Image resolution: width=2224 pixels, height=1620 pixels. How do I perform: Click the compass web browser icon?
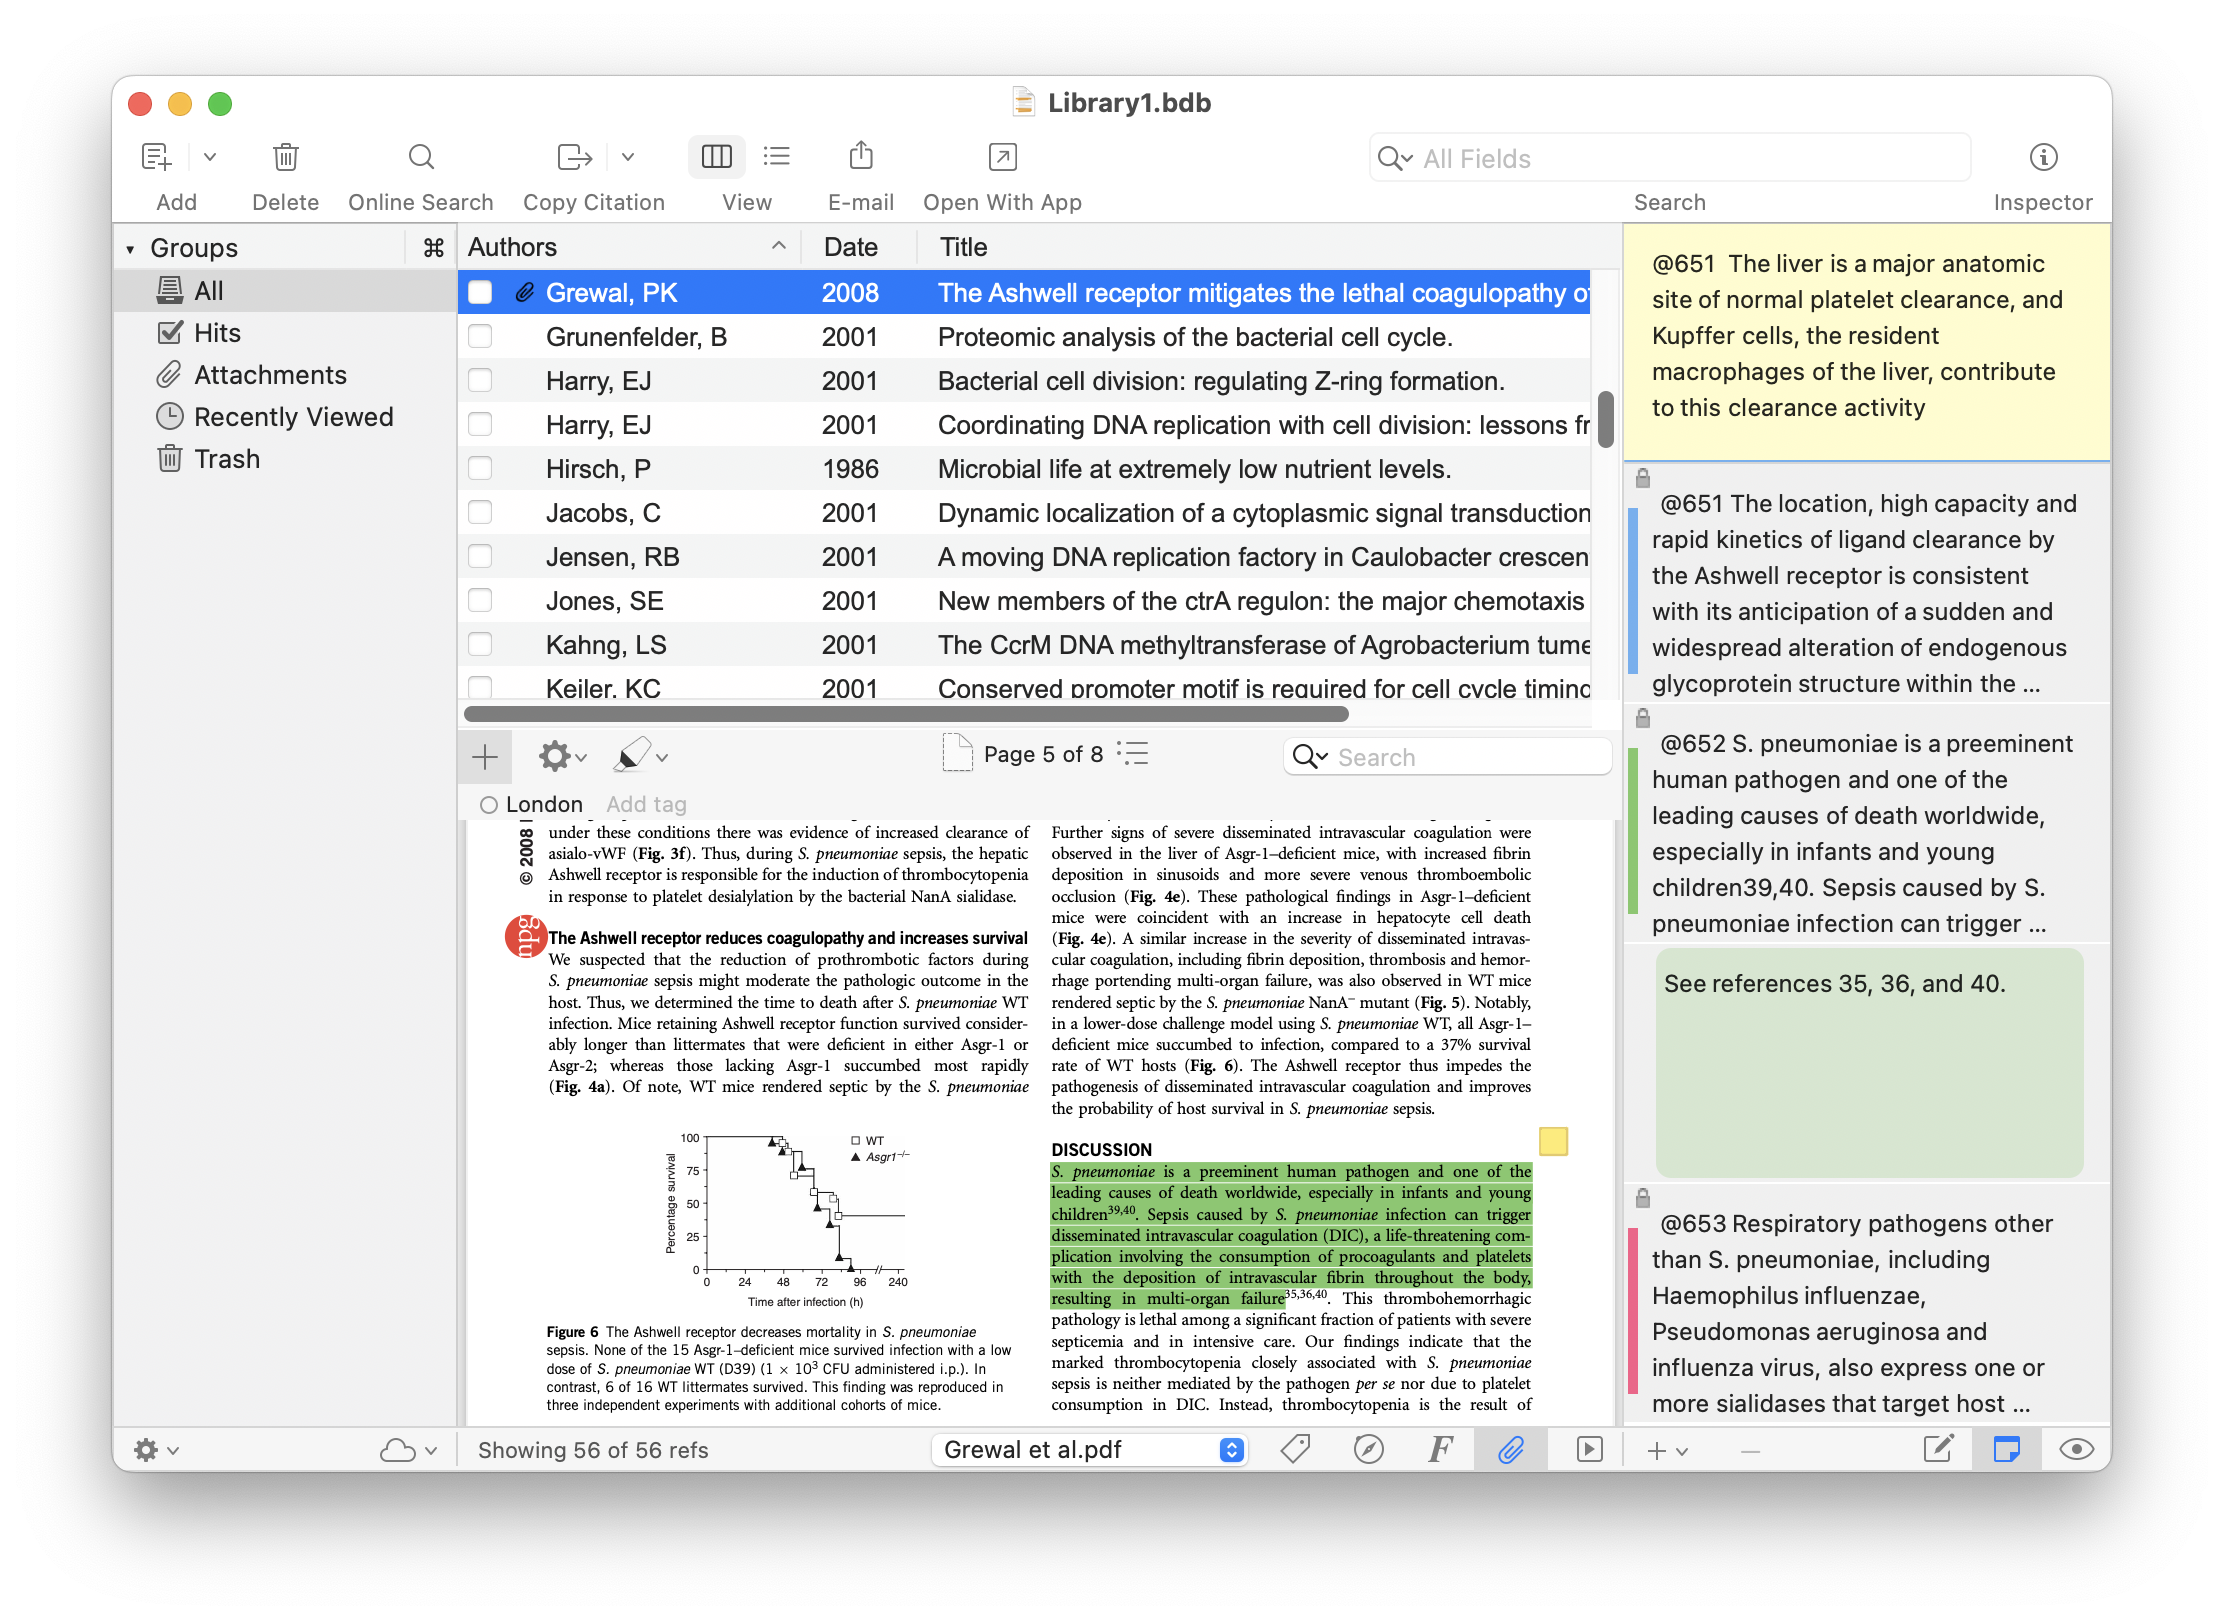click(x=1368, y=1449)
